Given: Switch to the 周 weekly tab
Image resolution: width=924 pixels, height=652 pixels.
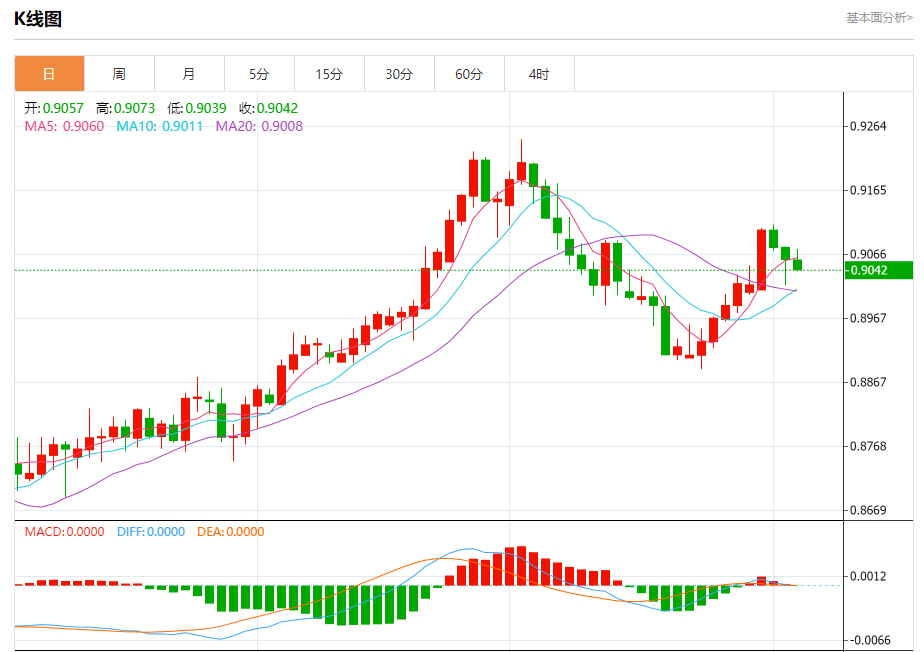Looking at the screenshot, I should pyautogui.click(x=119, y=74).
